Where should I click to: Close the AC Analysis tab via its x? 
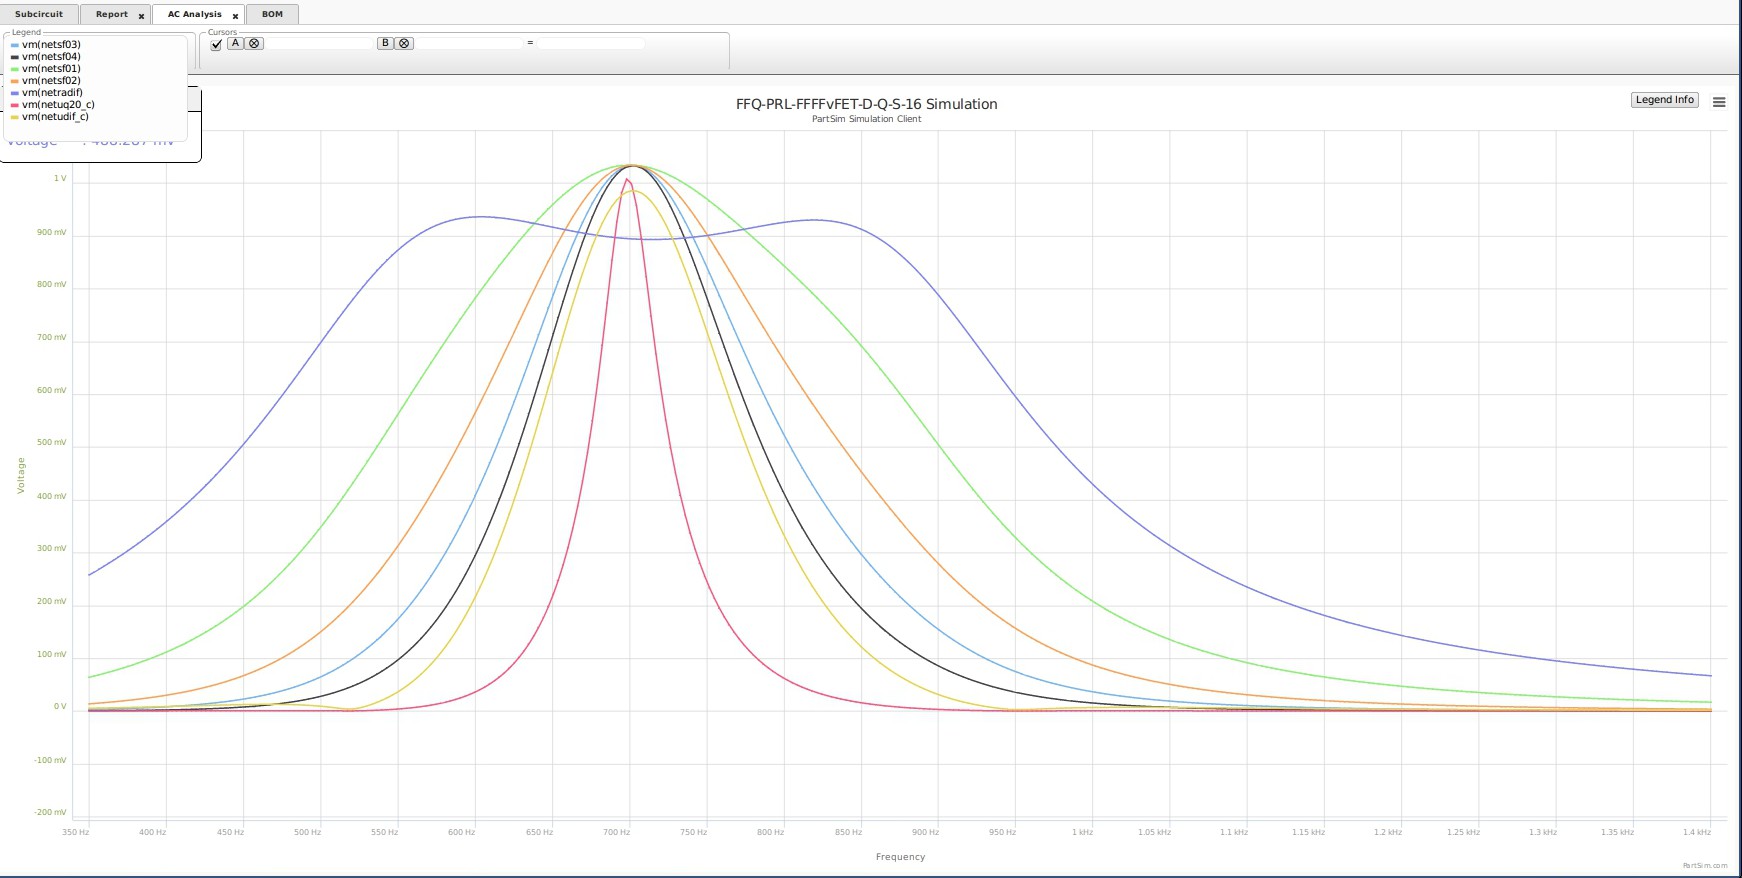[x=235, y=16]
